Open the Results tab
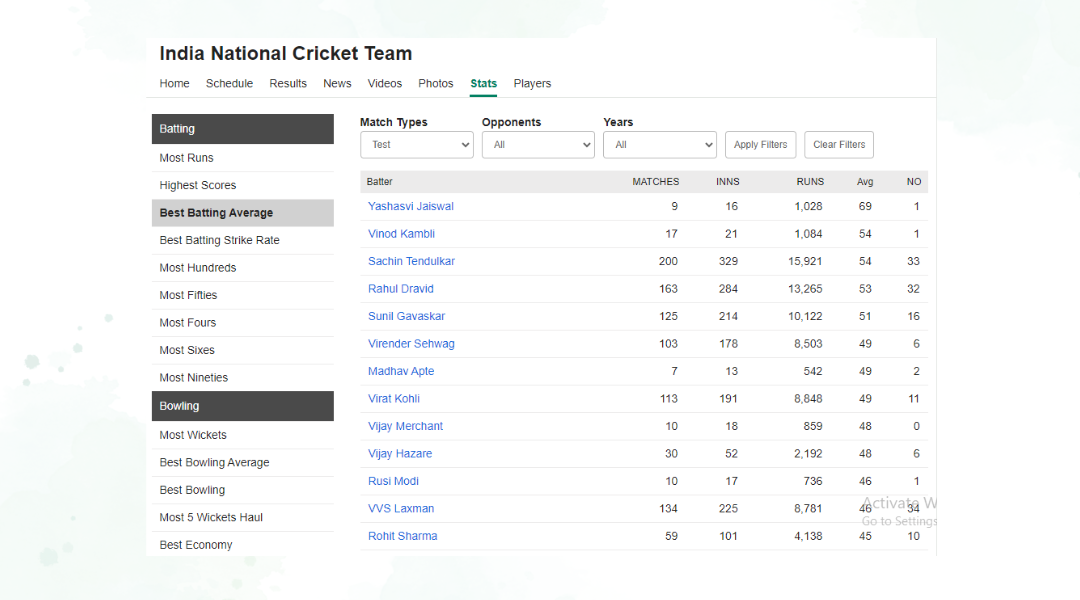This screenshot has width=1080, height=600. click(288, 84)
